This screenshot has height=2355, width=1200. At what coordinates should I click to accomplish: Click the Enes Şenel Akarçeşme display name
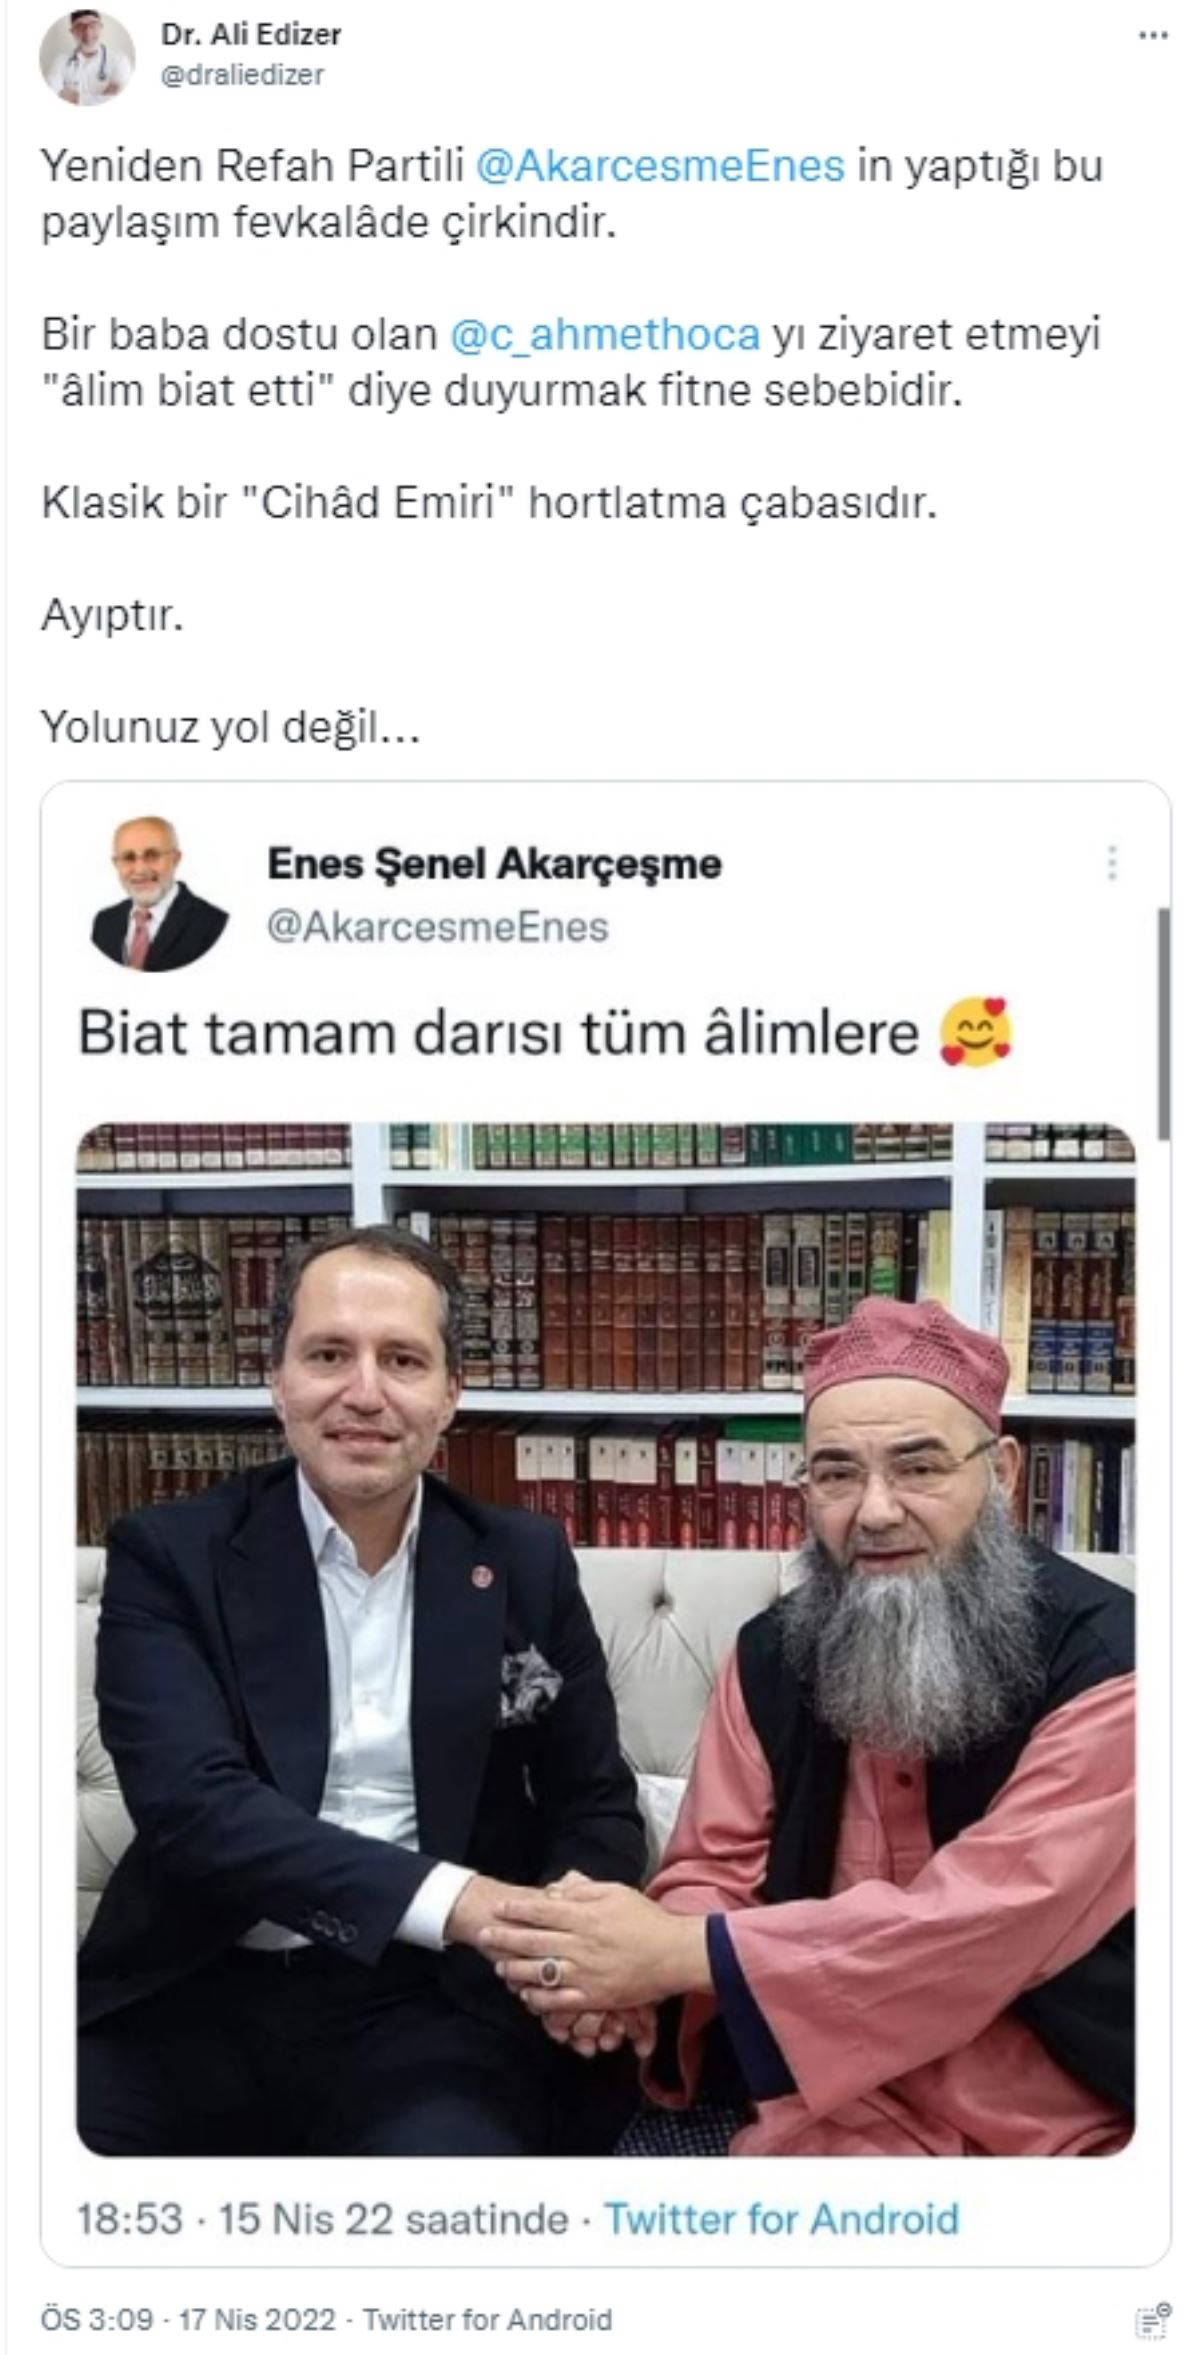pos(494,864)
